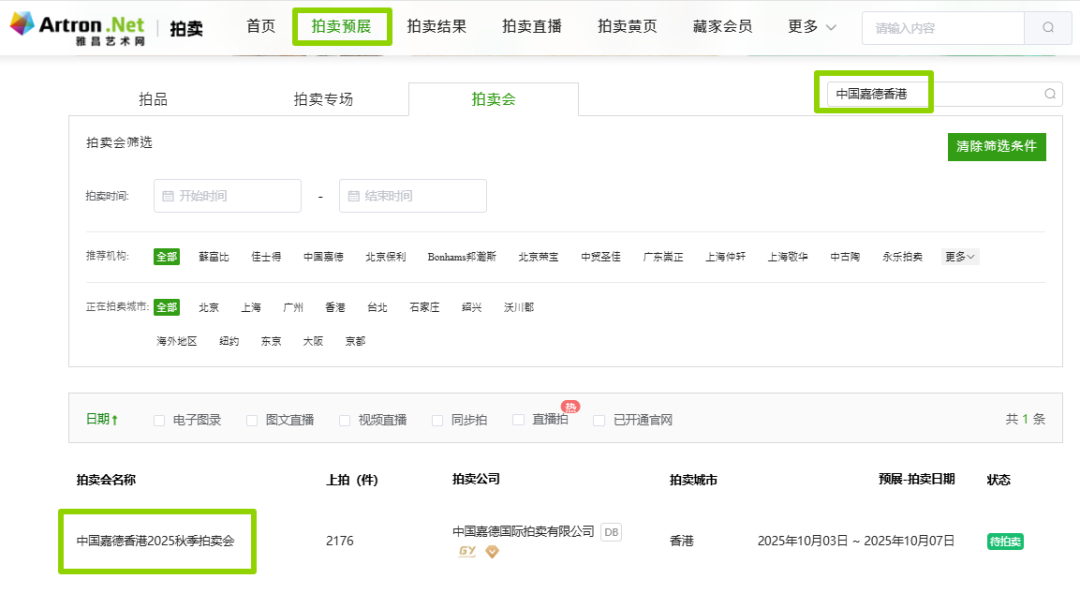This screenshot has width=1080, height=594.
Task: Check the 直播拍 checkbox
Action: click(518, 420)
